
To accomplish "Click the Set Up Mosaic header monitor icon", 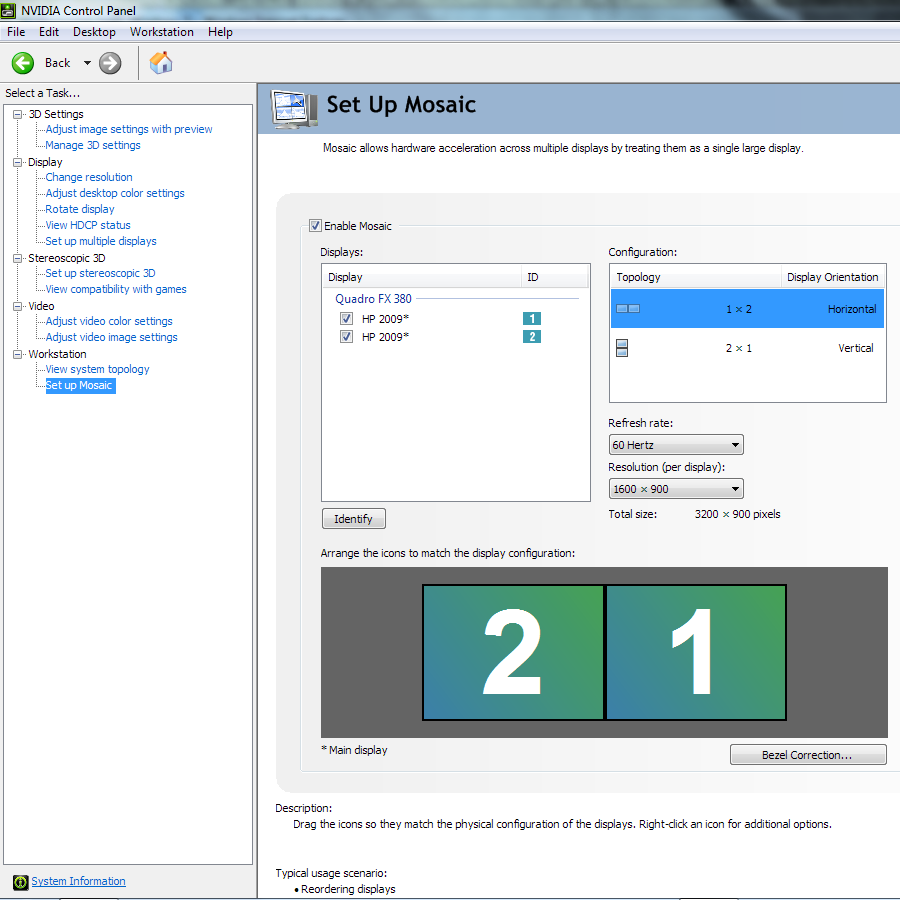I will coord(293,109).
